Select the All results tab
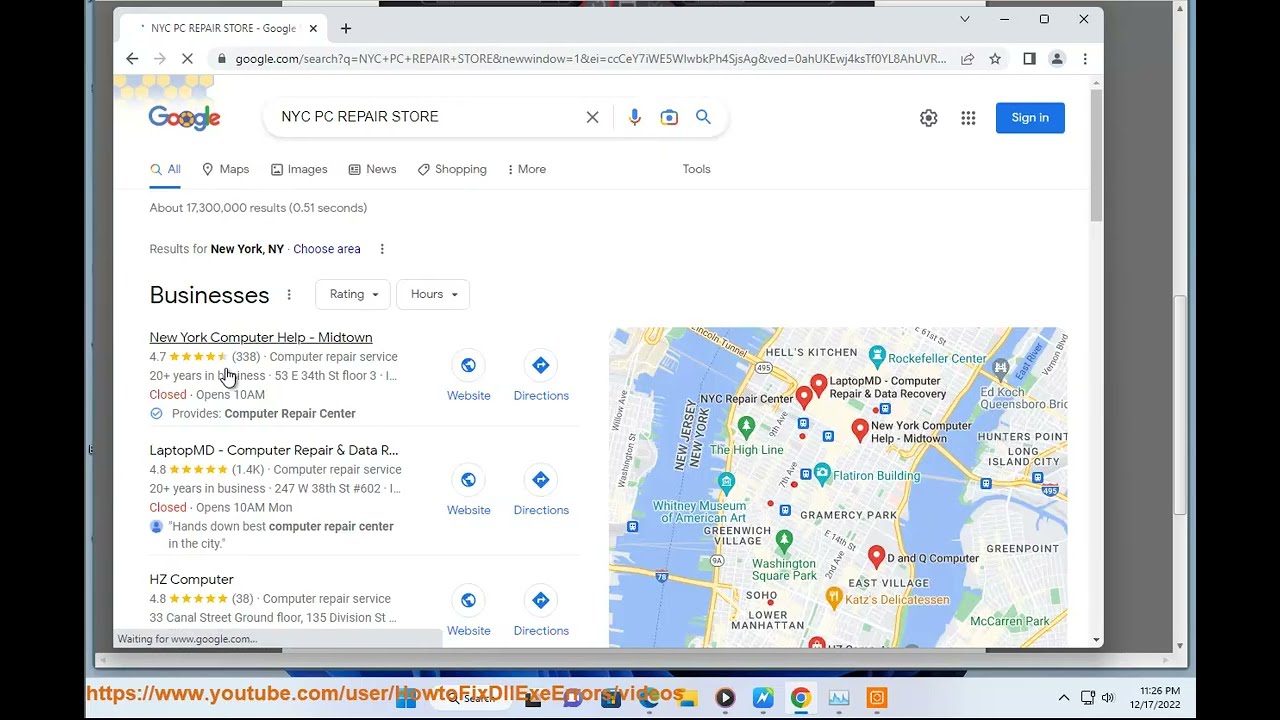Image resolution: width=1280 pixels, height=720 pixels. click(x=165, y=169)
